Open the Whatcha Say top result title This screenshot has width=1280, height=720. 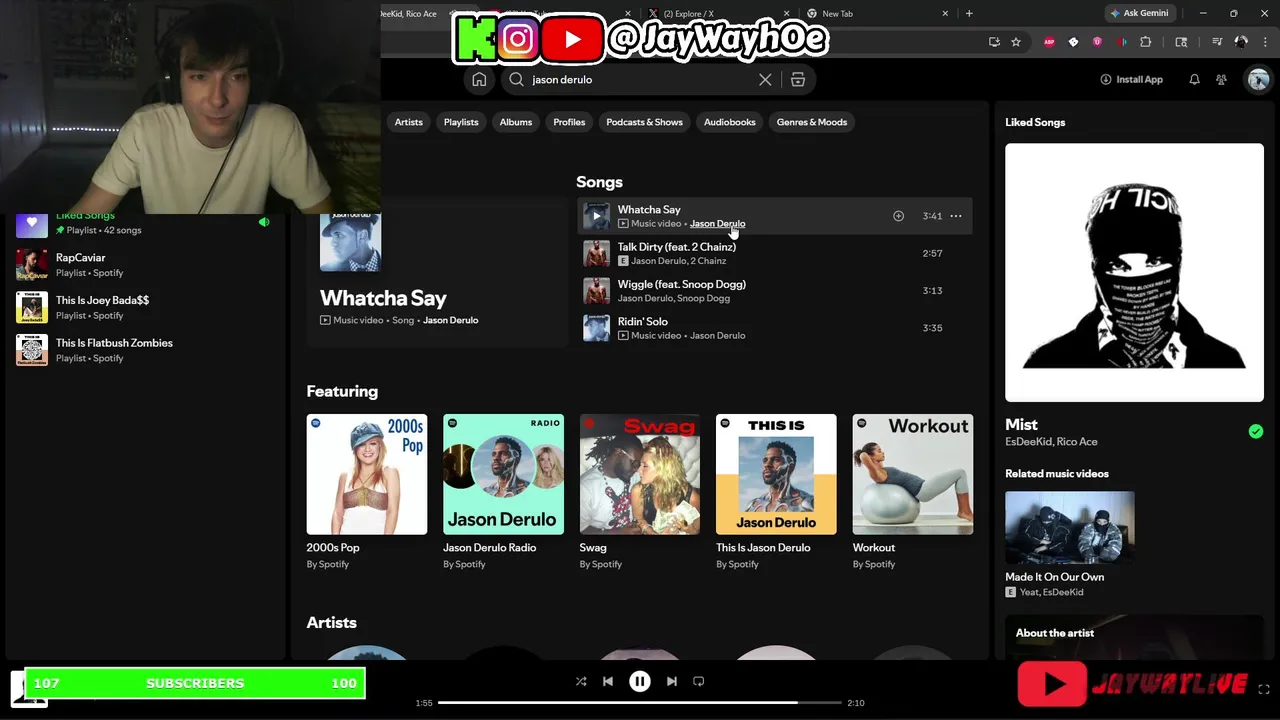pyautogui.click(x=383, y=298)
